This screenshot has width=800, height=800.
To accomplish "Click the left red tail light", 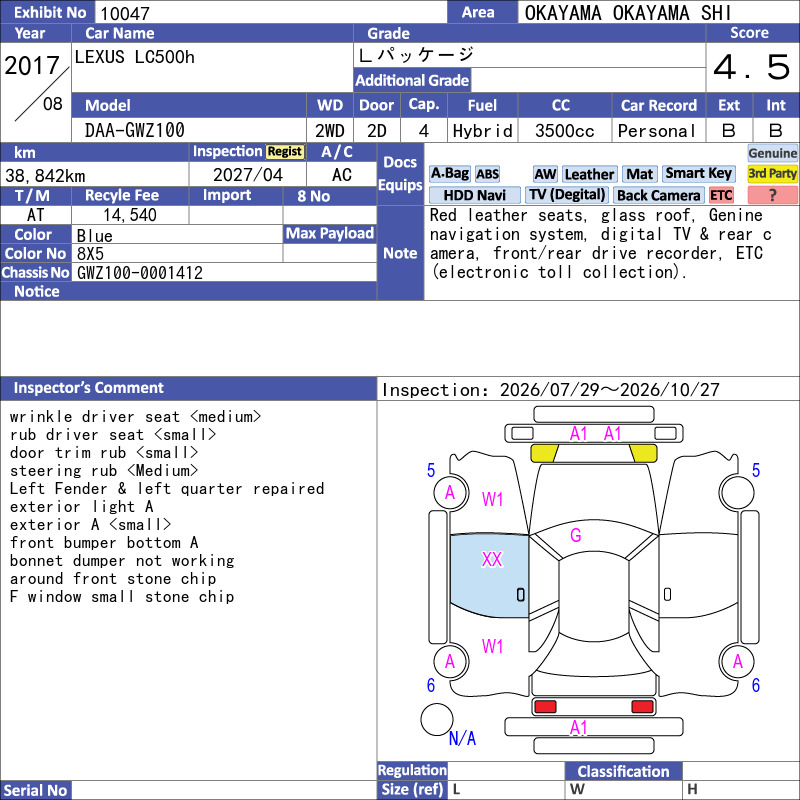I will coord(544,707).
